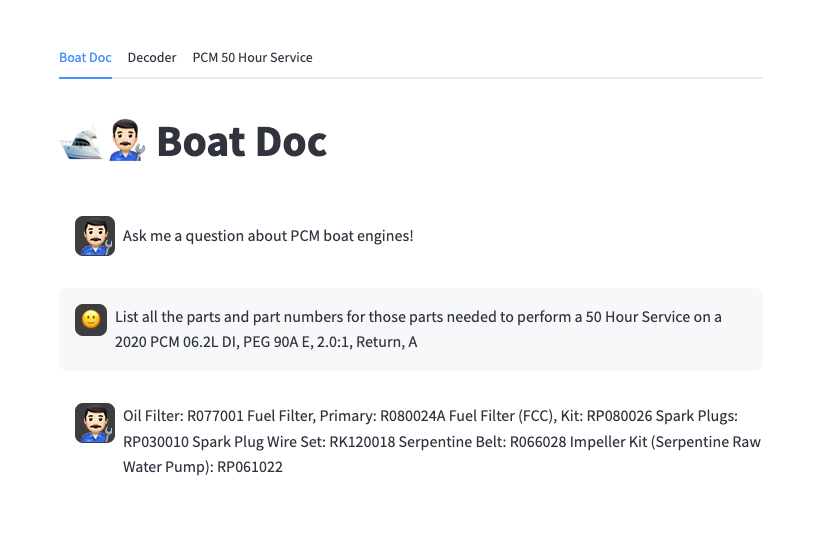Click the mechanic avatar beside the greeting message
The height and width of the screenshot is (547, 813).
tap(95, 236)
